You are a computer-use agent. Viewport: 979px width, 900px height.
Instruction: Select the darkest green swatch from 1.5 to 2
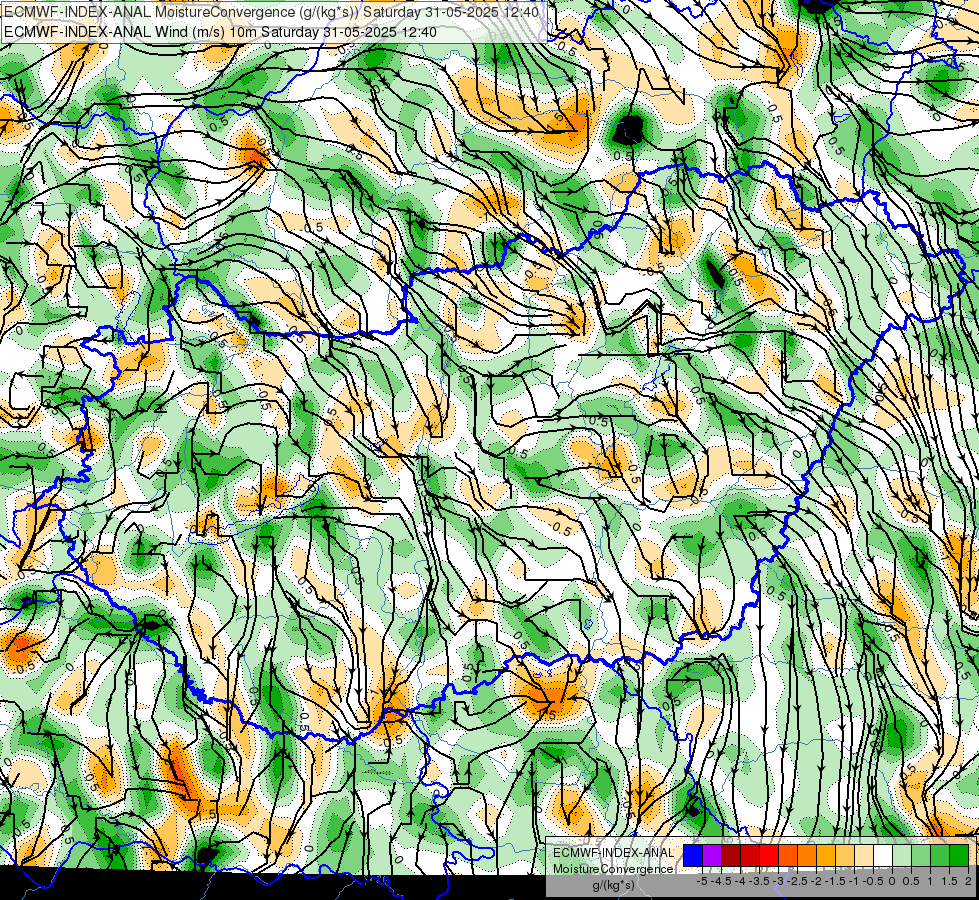(x=959, y=856)
